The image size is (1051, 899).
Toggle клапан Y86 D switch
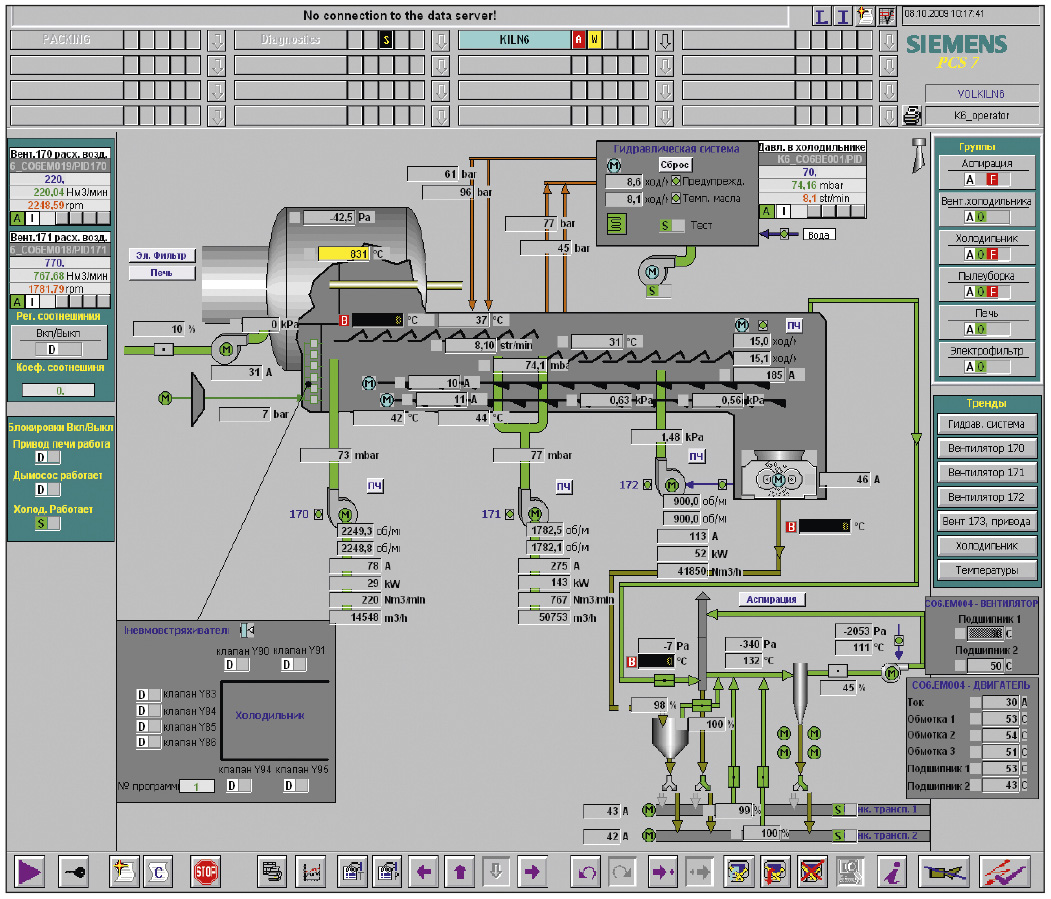[x=148, y=742]
